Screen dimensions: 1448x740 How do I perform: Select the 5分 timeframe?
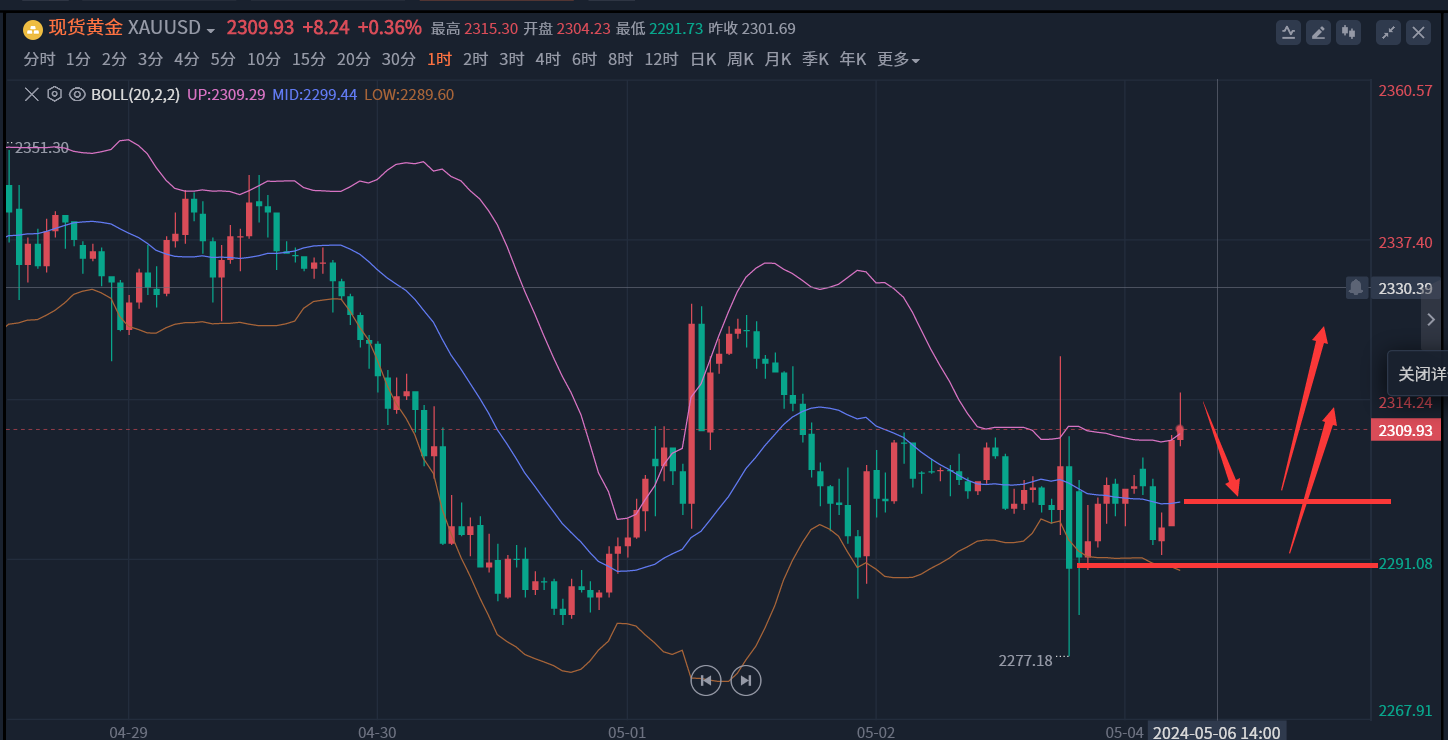click(x=222, y=60)
